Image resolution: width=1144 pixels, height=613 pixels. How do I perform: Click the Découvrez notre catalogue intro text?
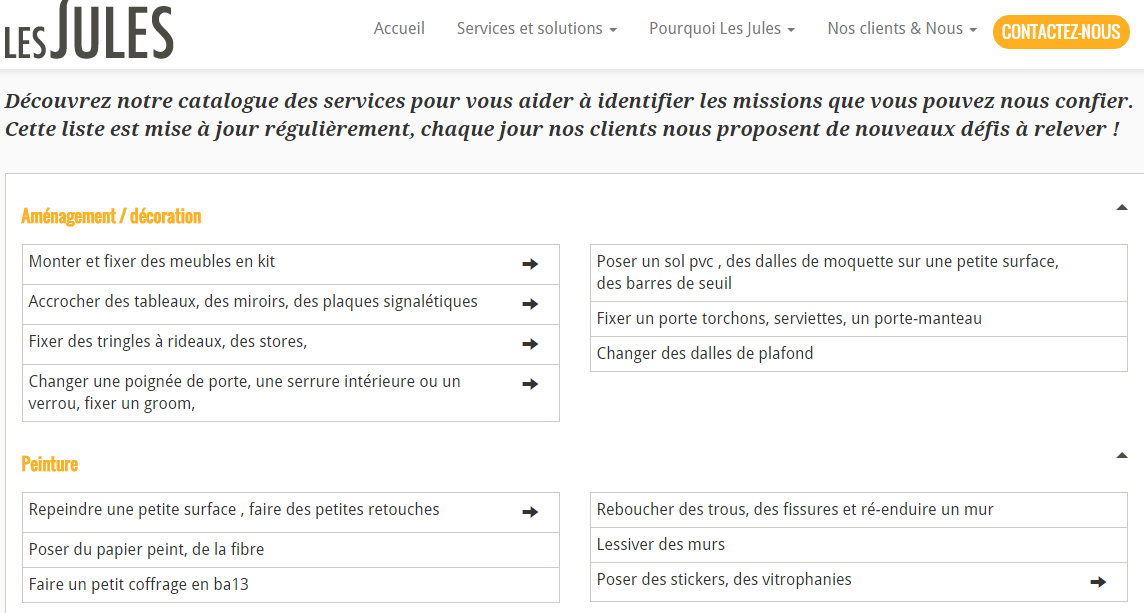569,115
